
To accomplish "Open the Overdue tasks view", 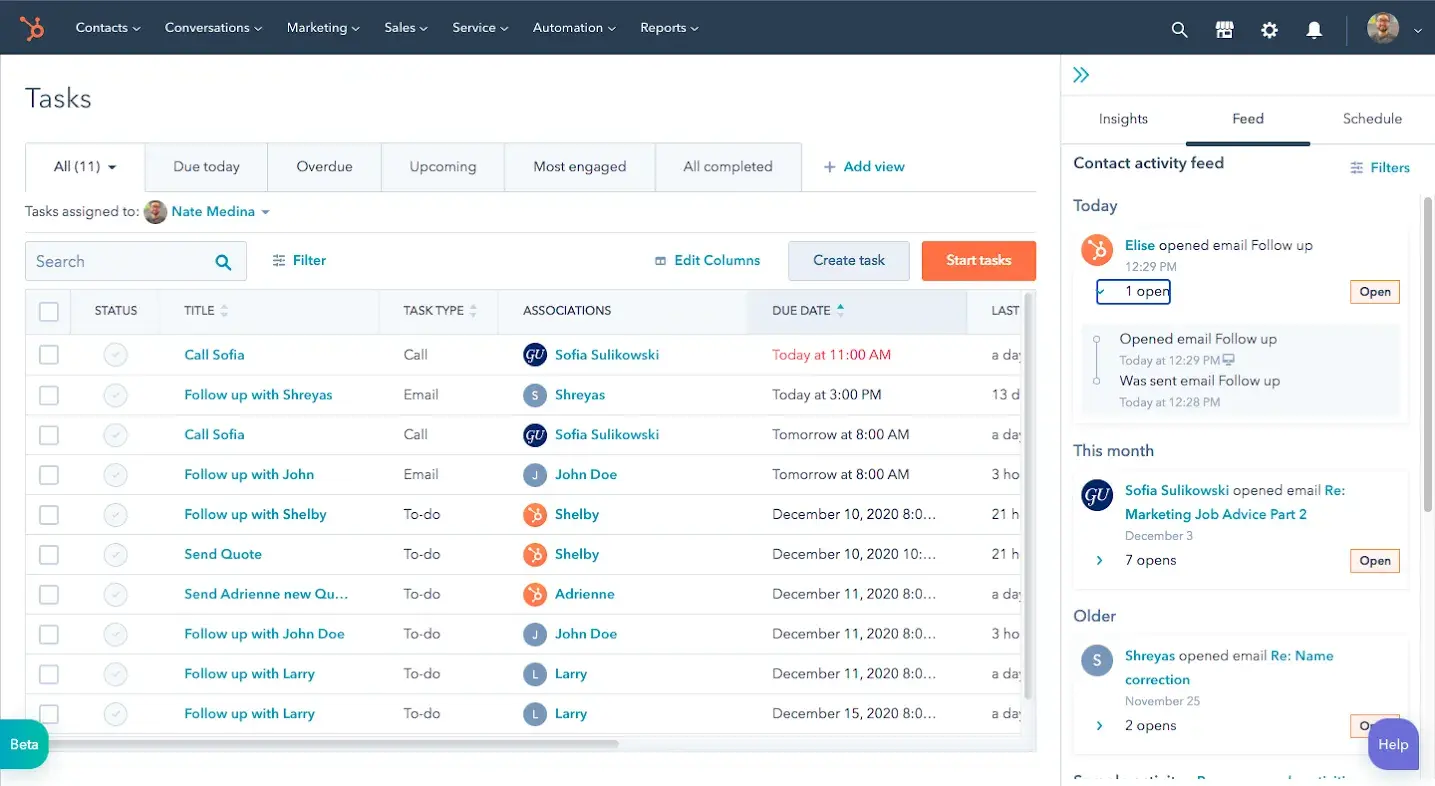I will [x=324, y=166].
